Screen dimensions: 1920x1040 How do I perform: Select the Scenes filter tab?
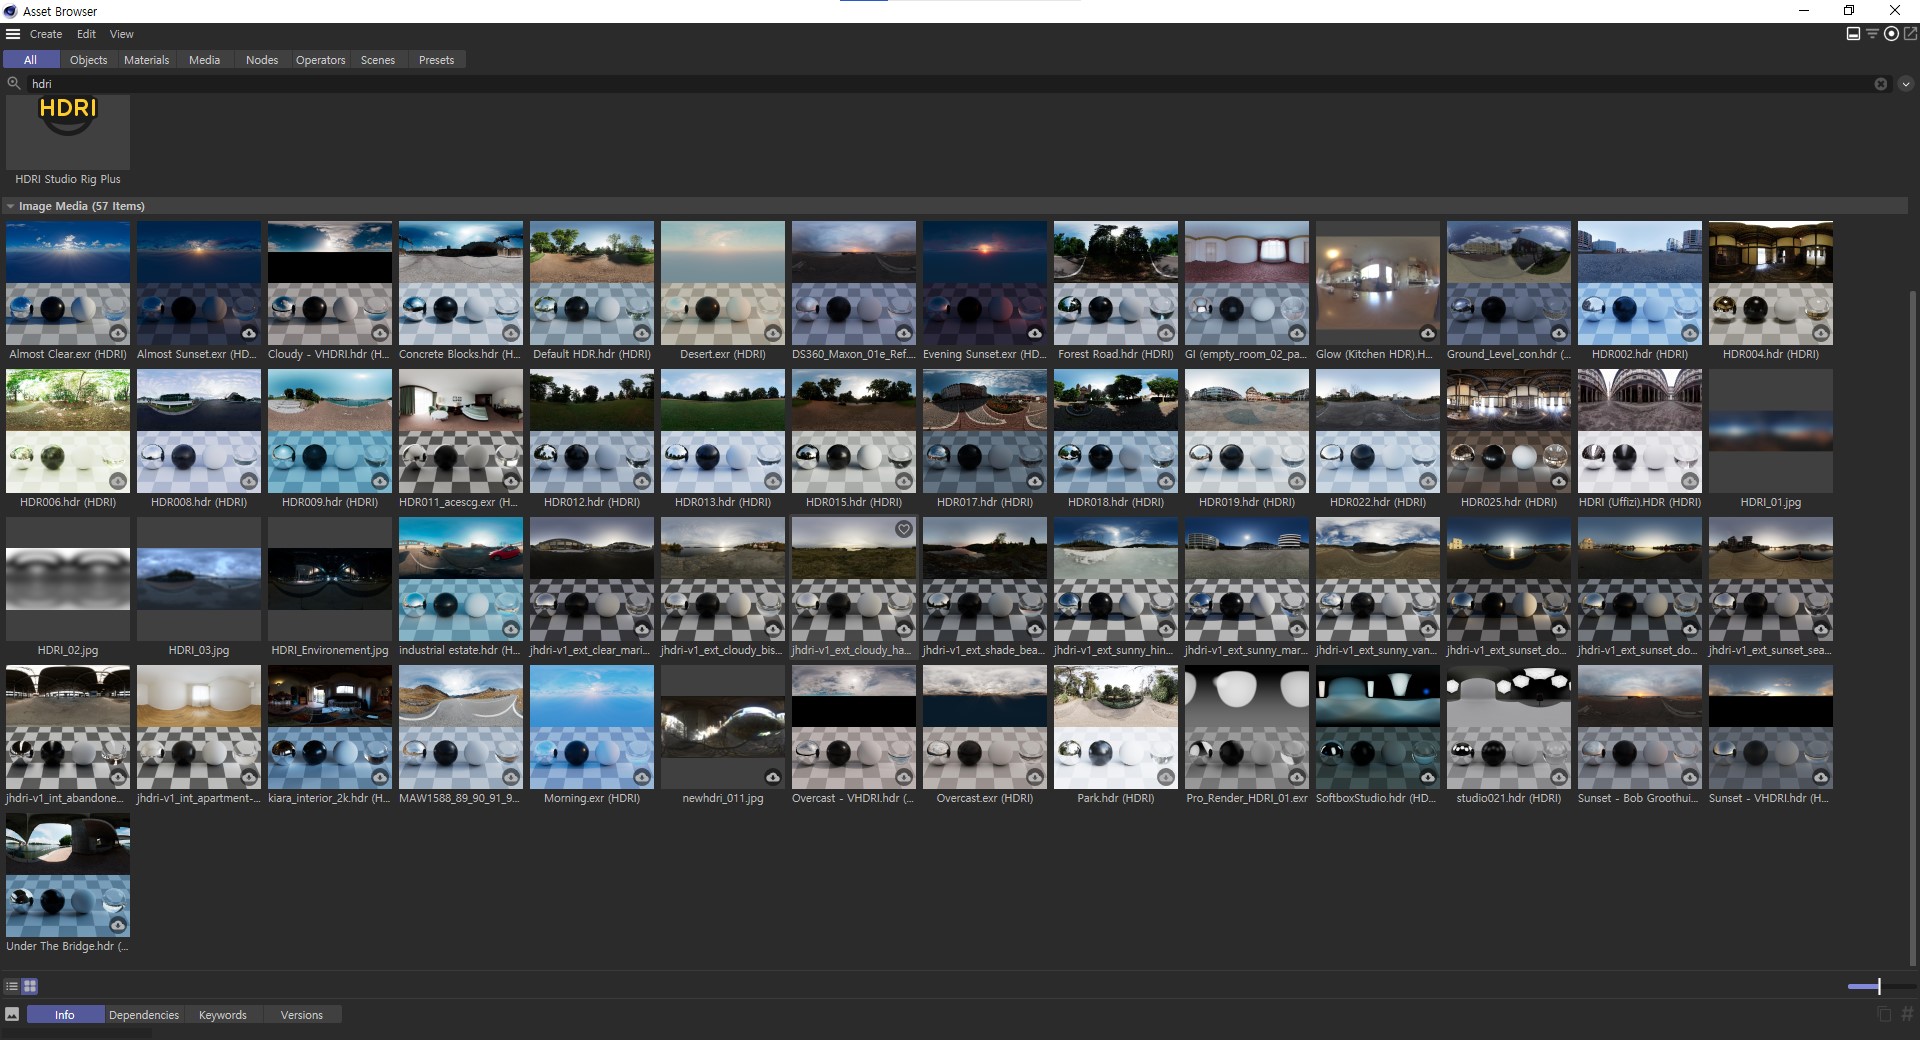coord(378,60)
